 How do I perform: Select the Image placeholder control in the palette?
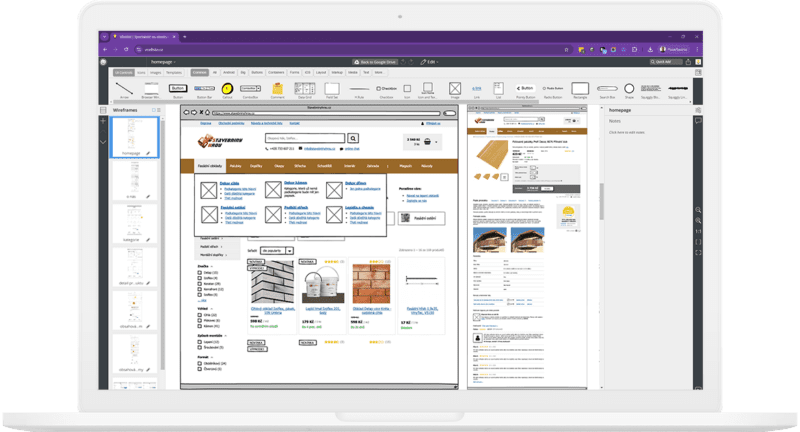click(x=455, y=90)
